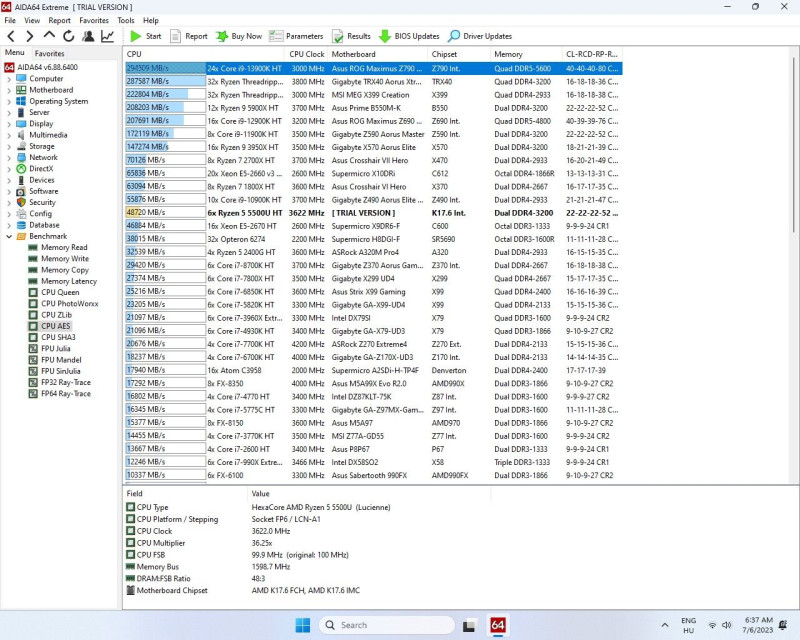
Task: Navigate up with the up arrow icon
Action: [x=49, y=35]
